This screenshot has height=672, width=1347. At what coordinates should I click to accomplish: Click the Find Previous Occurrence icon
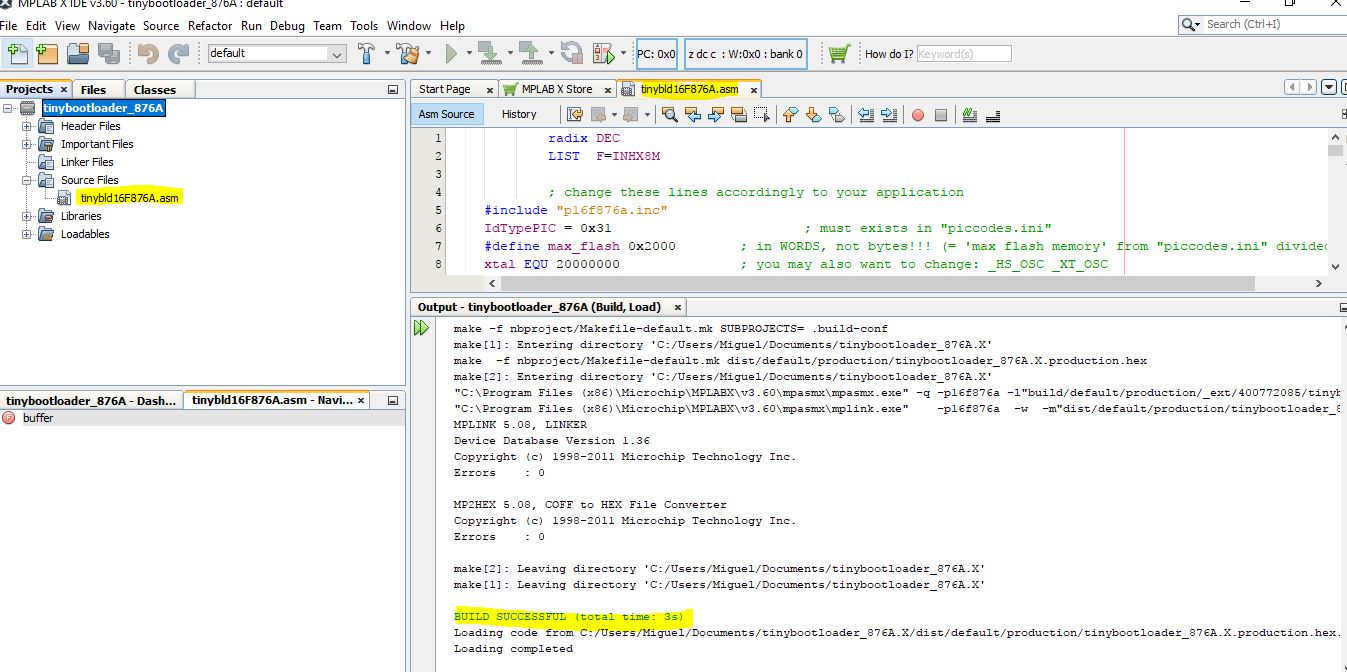[692, 114]
